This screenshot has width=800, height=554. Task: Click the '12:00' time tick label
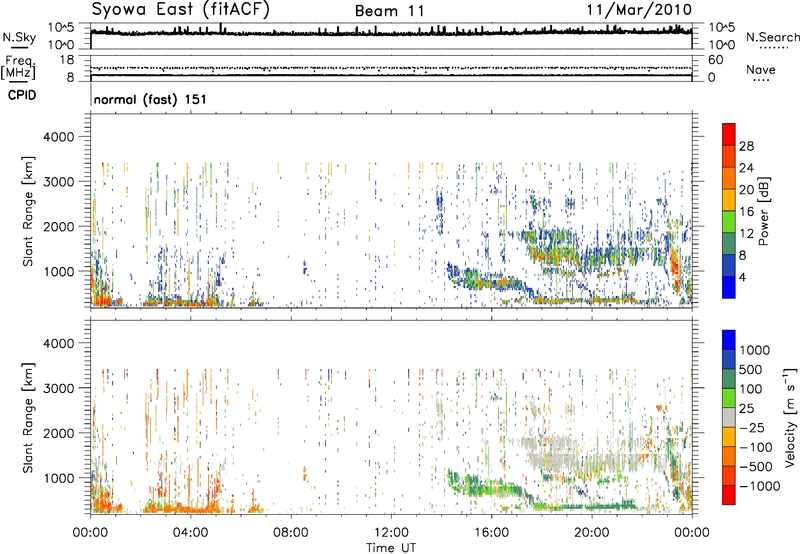click(x=391, y=533)
